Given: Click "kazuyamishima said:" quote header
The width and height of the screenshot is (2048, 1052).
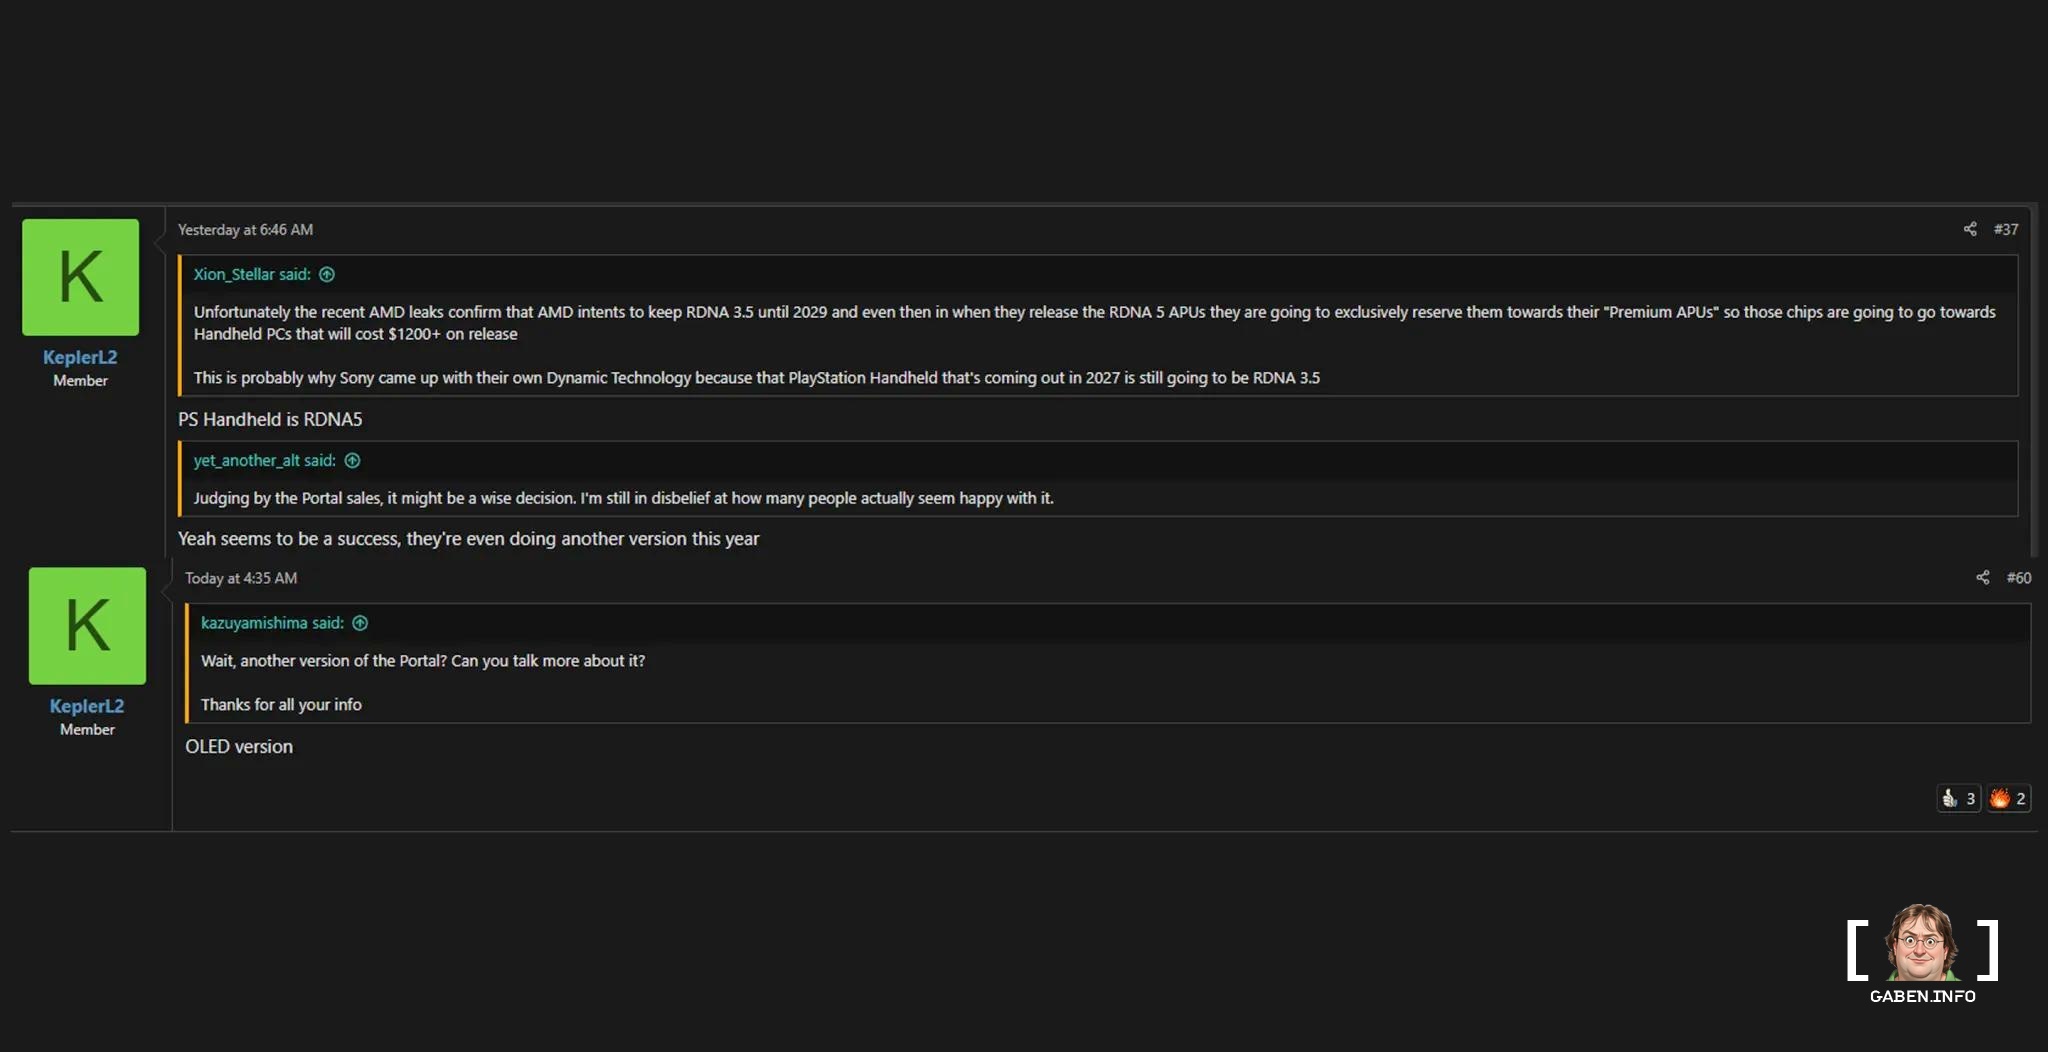Looking at the screenshot, I should [272, 623].
